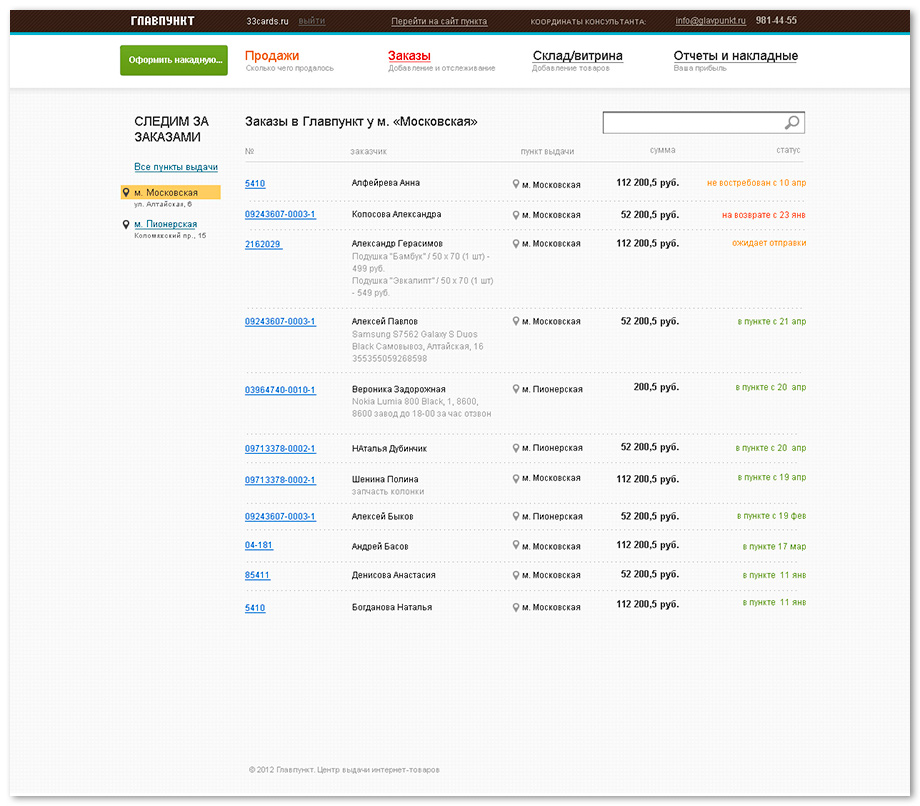Open the Склад/витрина tab
This screenshot has height=806, width=920.
pos(577,56)
